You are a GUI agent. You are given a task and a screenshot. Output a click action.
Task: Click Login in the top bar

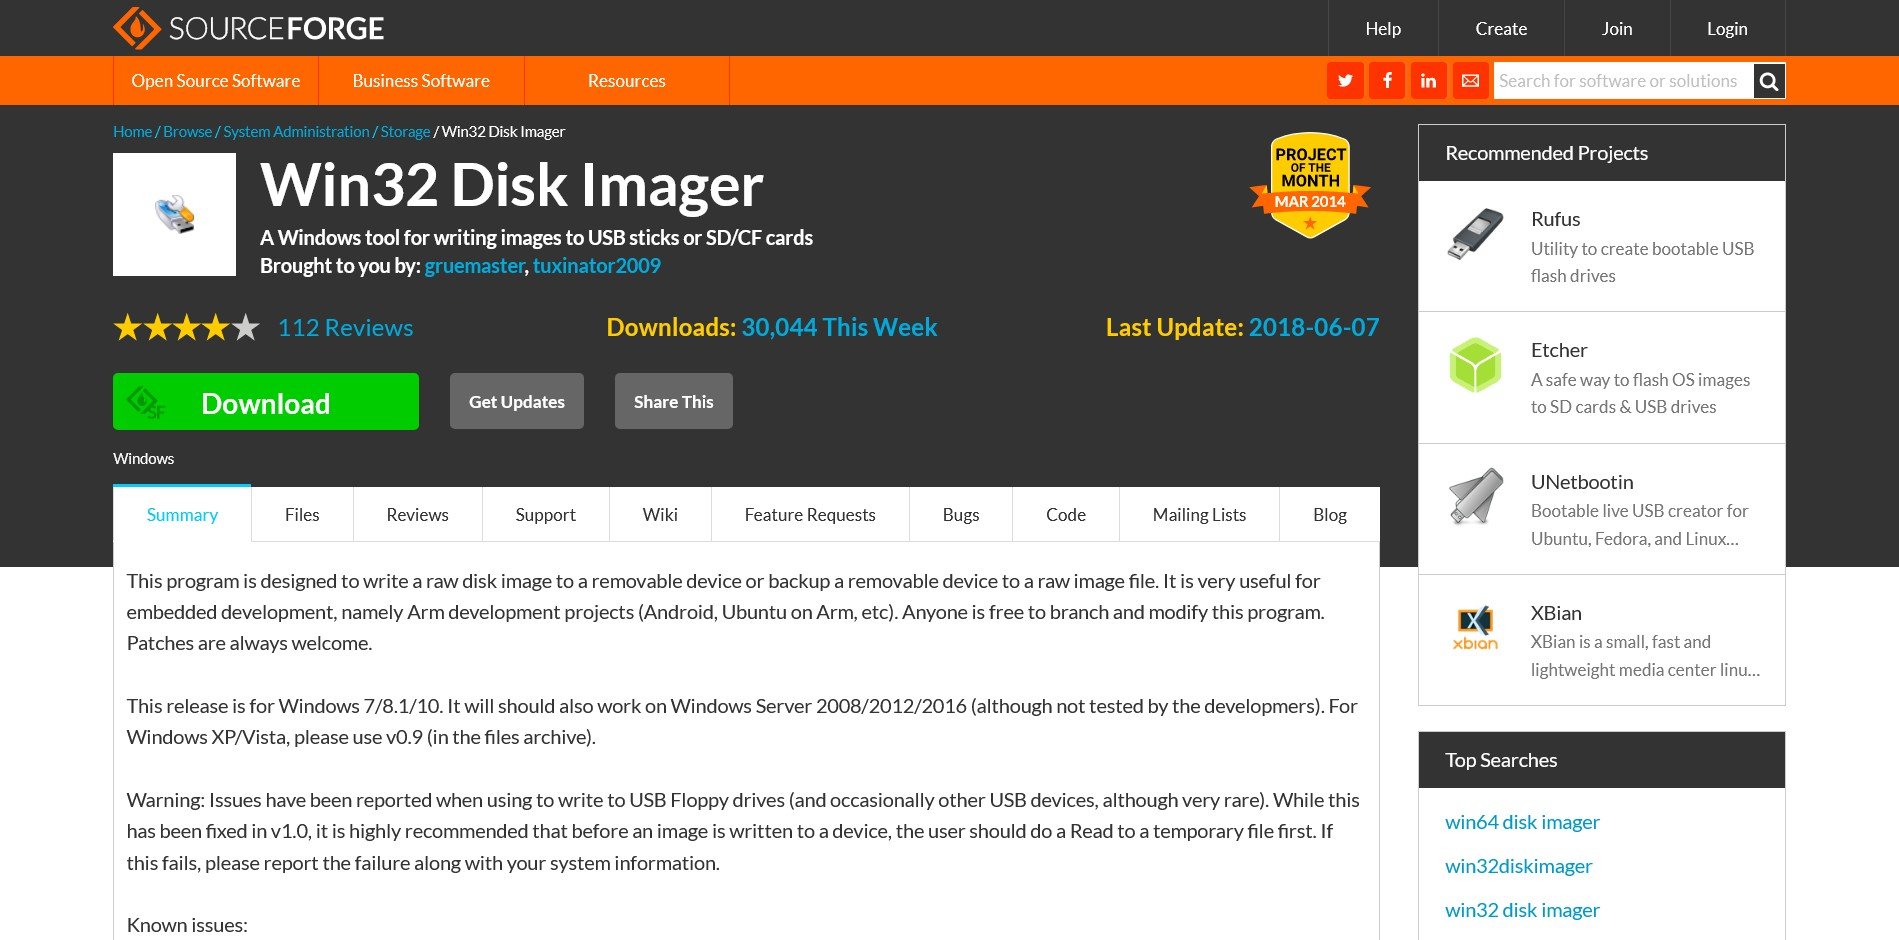tap(1727, 28)
